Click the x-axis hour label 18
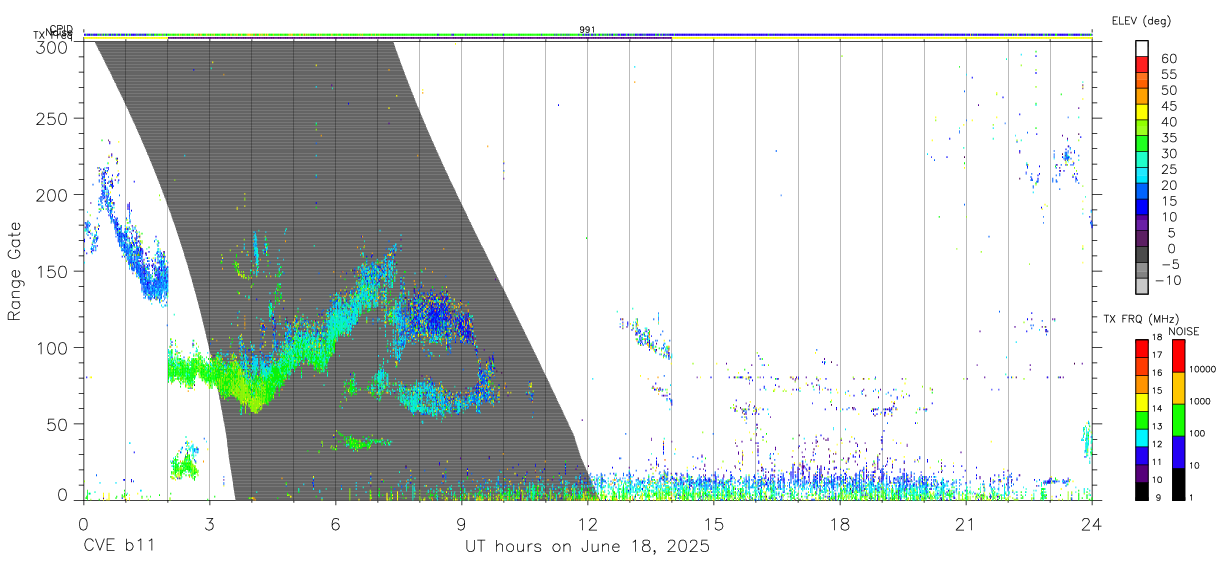Viewport: 1228px width, 567px height. pyautogui.click(x=839, y=523)
